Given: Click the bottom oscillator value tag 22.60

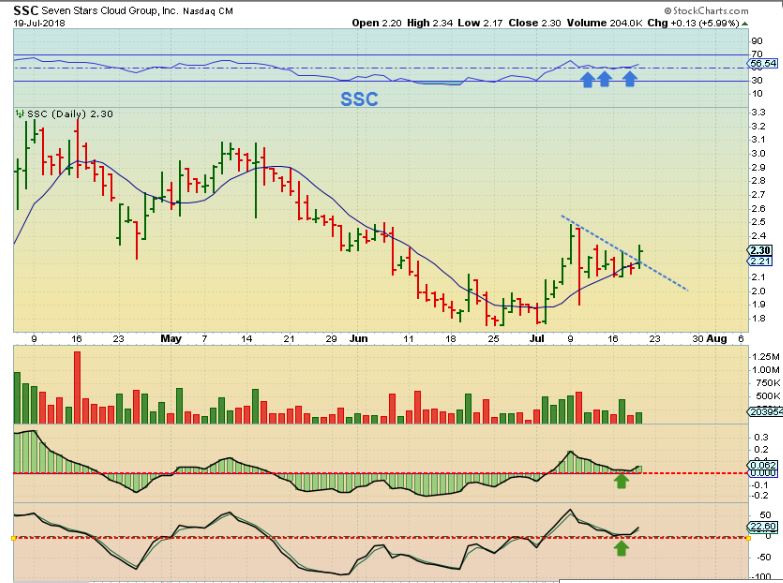Looking at the screenshot, I should (x=763, y=527).
